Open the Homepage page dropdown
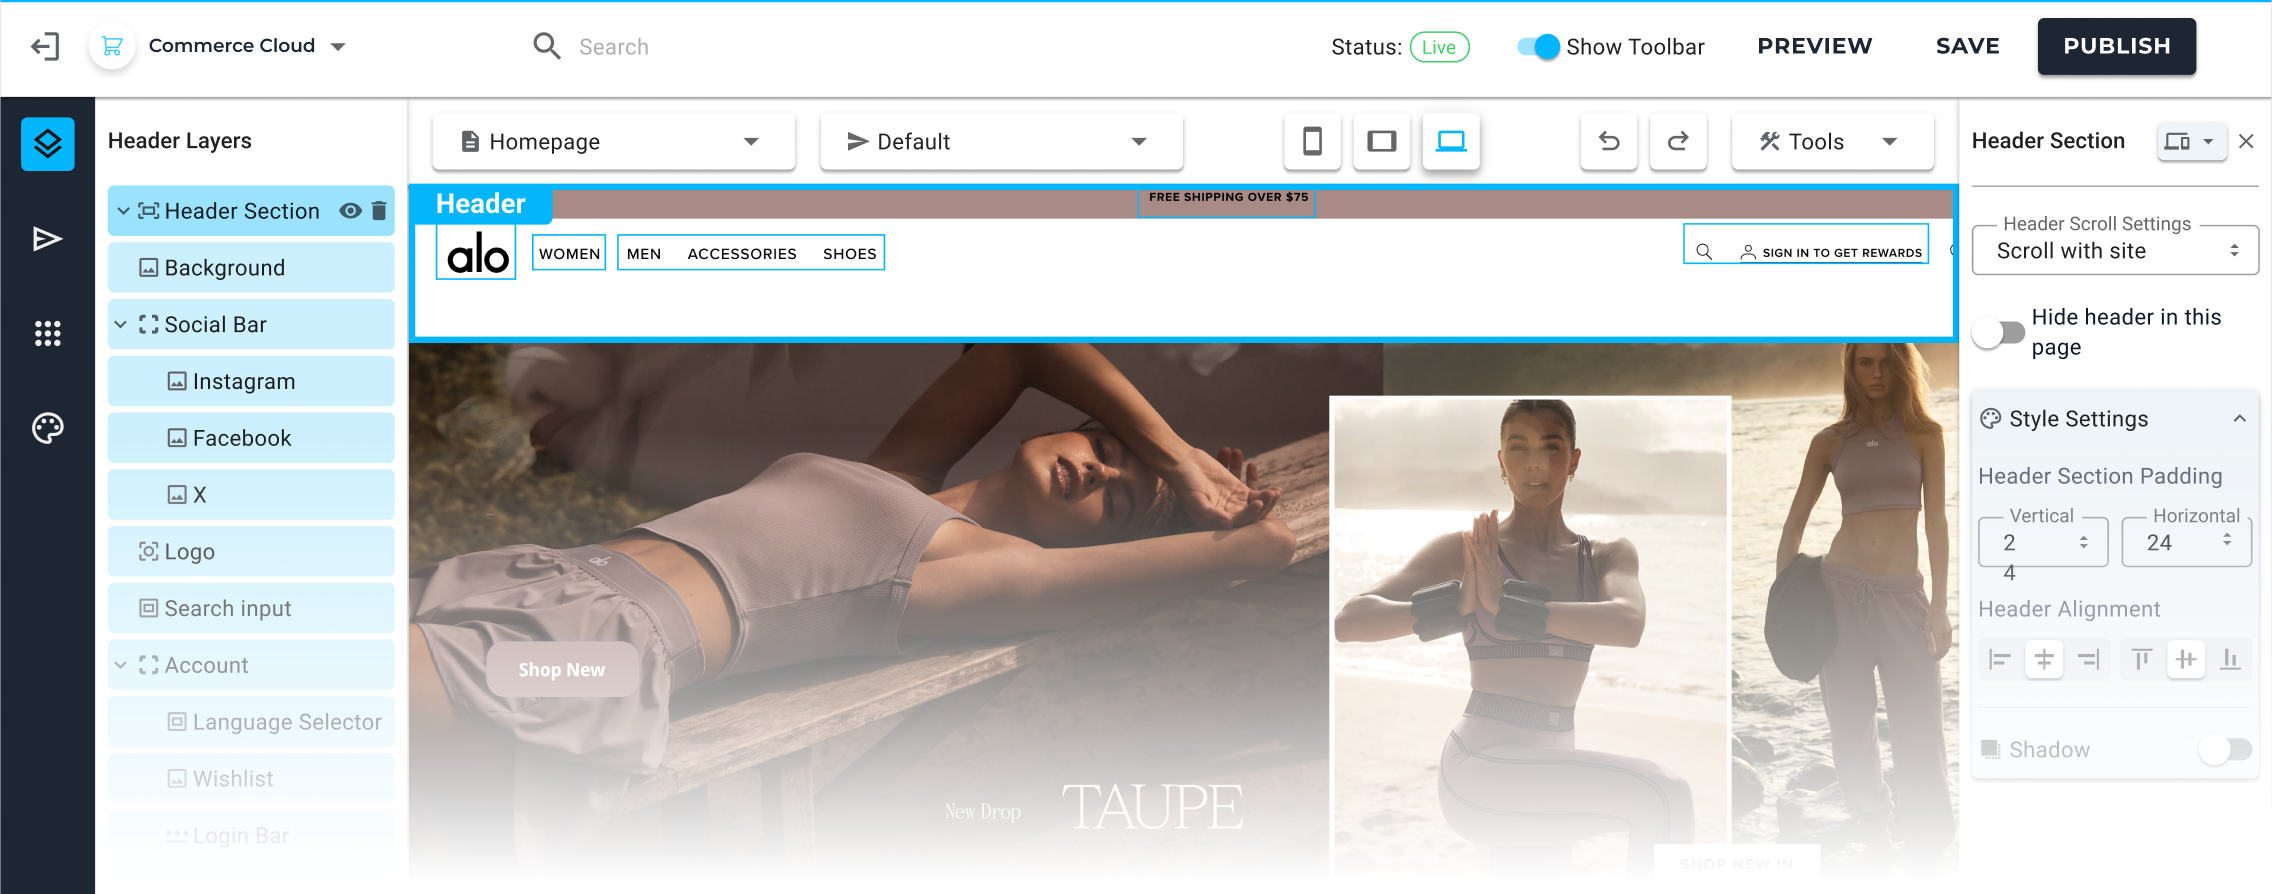2272x894 pixels. point(613,142)
